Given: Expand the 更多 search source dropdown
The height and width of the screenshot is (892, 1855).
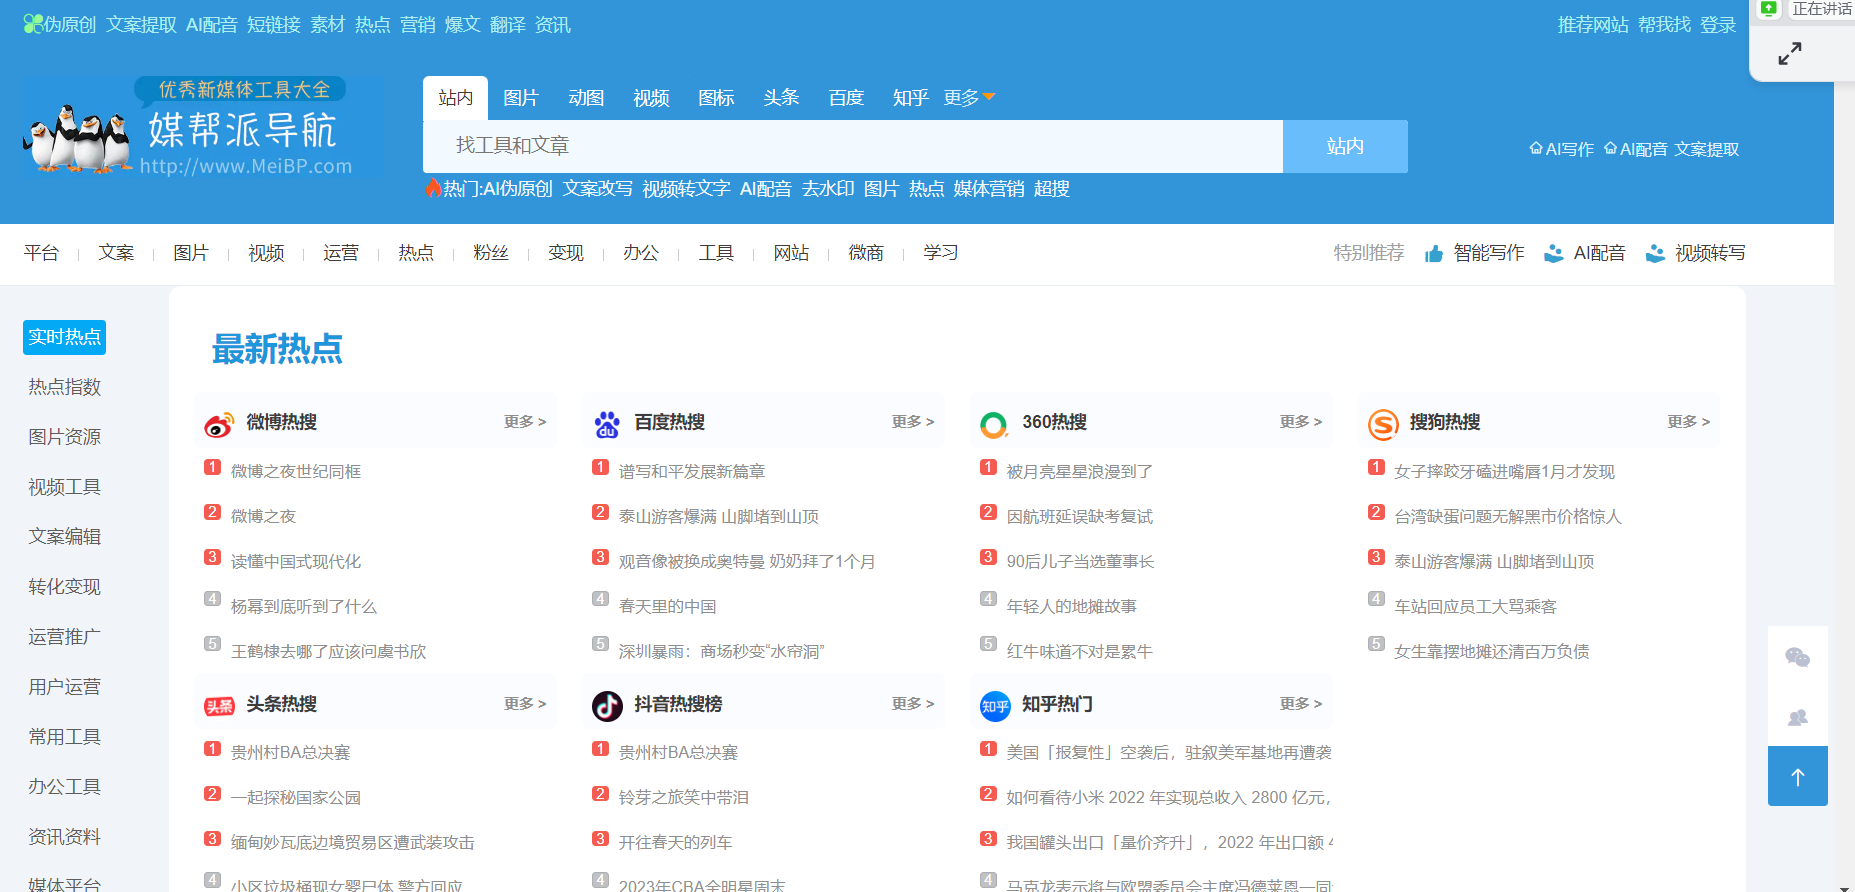Looking at the screenshot, I should (969, 98).
